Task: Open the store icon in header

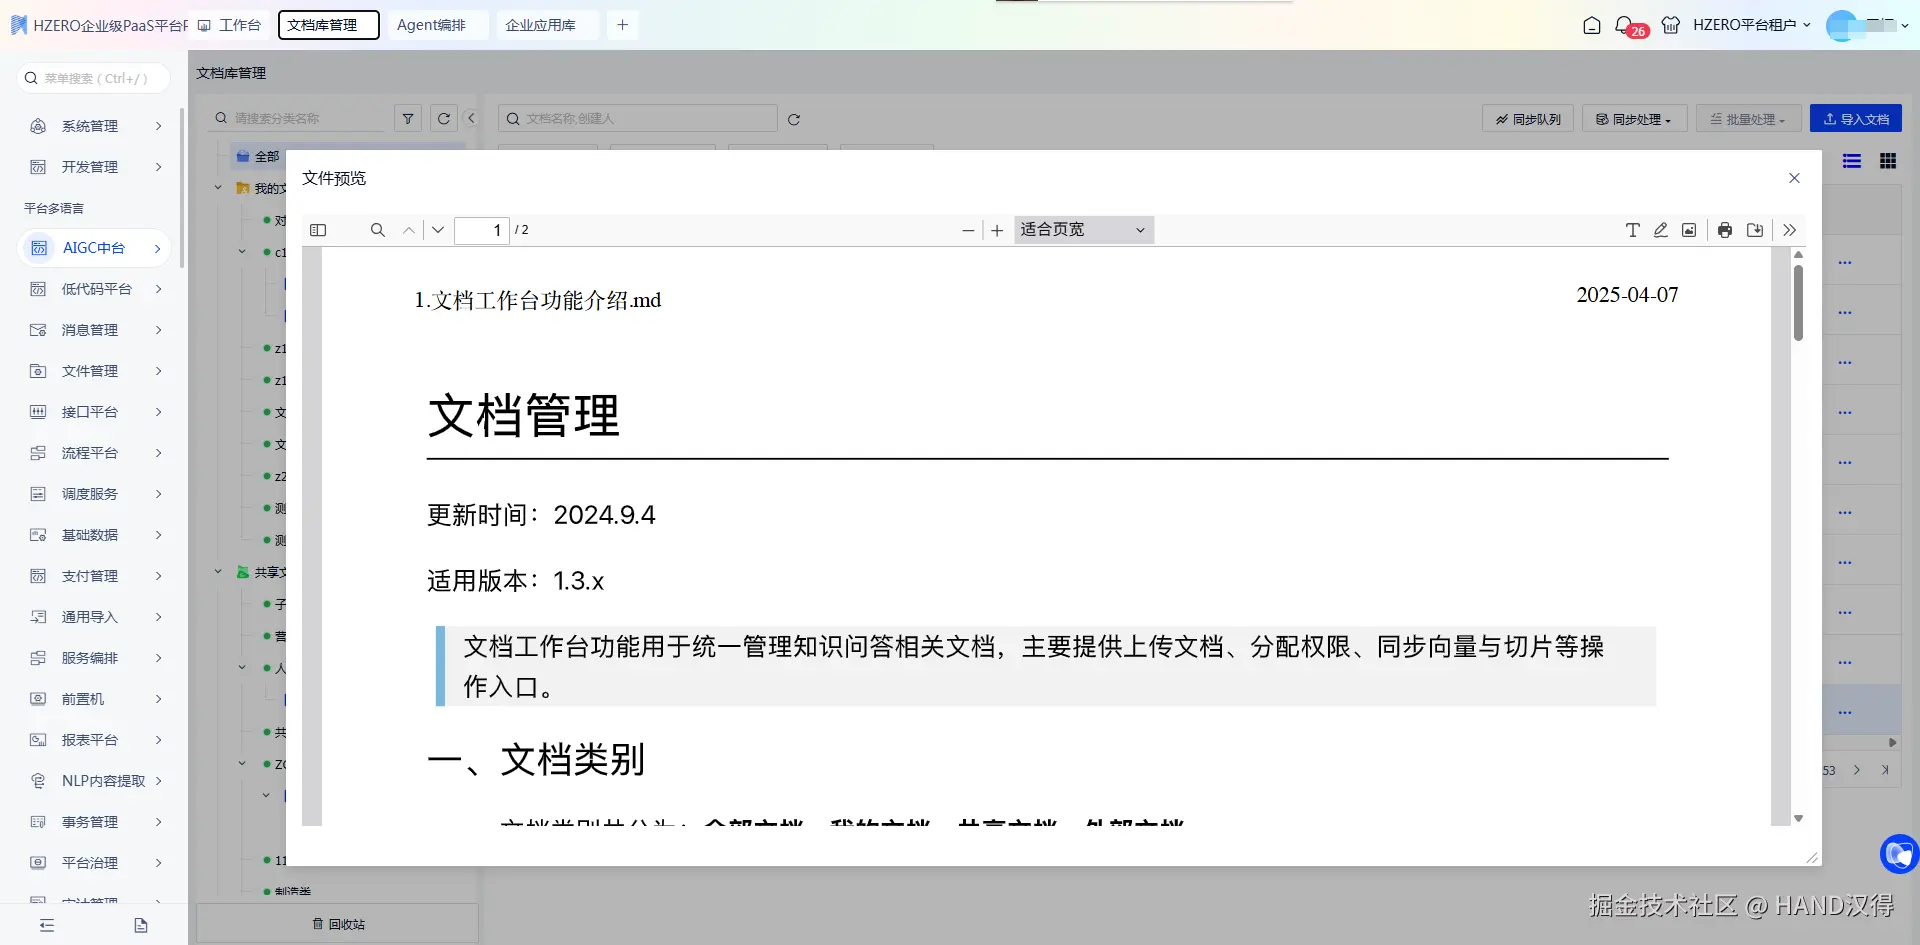Action: click(1670, 25)
